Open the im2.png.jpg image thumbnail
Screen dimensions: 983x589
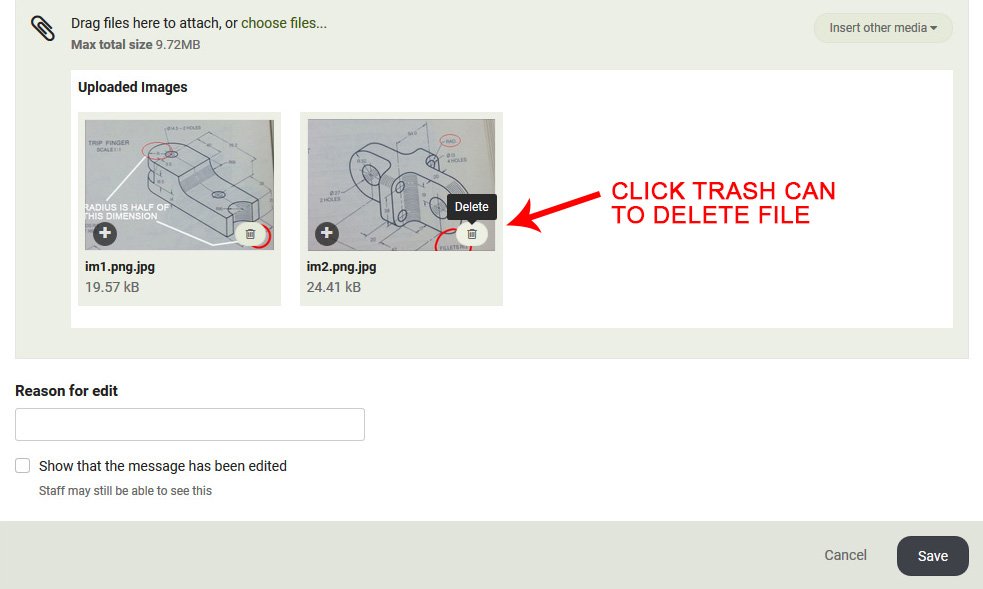tap(401, 185)
